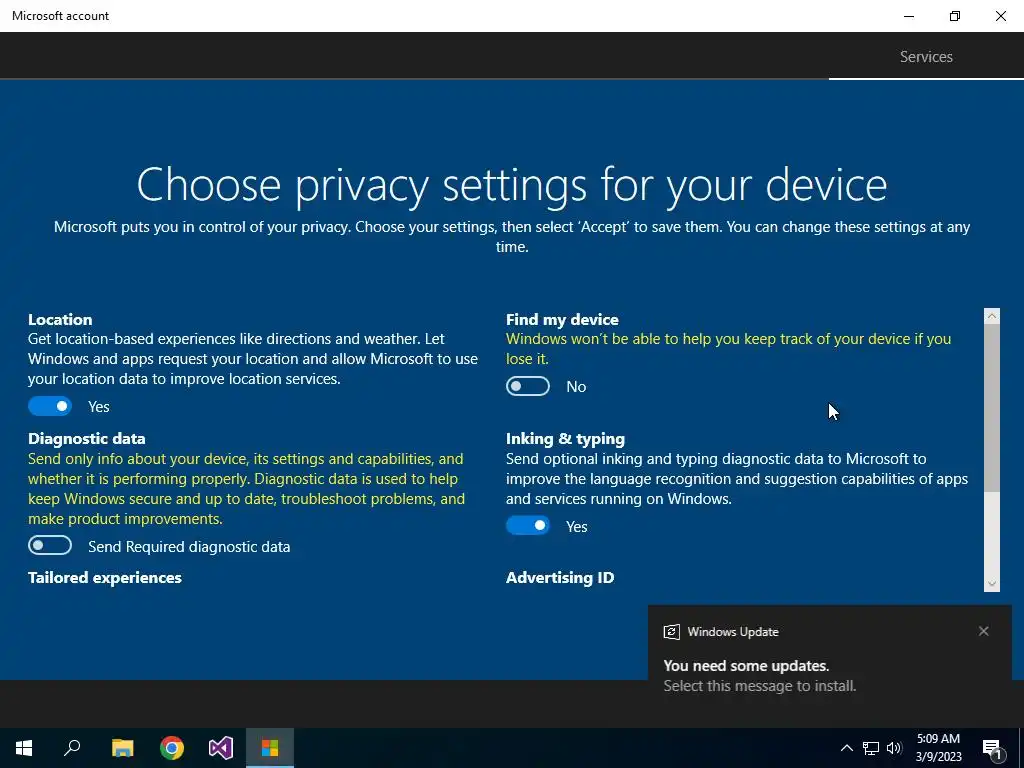Screen dimensions: 1024x768
Task: Click the Advertising ID heading
Action: [560, 577]
